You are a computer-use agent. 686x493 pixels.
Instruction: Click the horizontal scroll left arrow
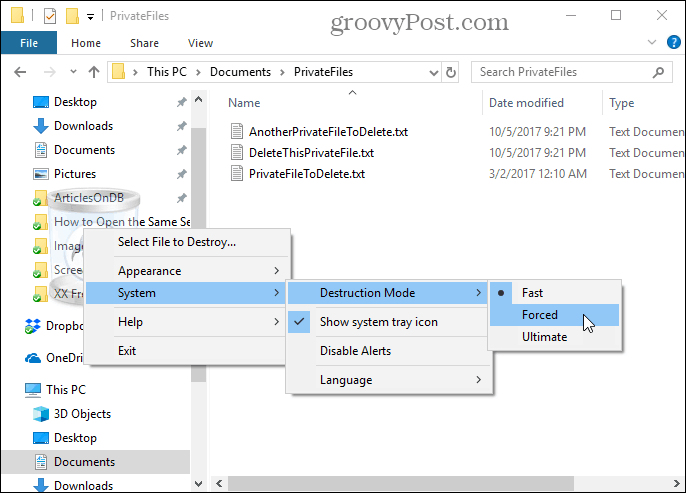(x=219, y=483)
